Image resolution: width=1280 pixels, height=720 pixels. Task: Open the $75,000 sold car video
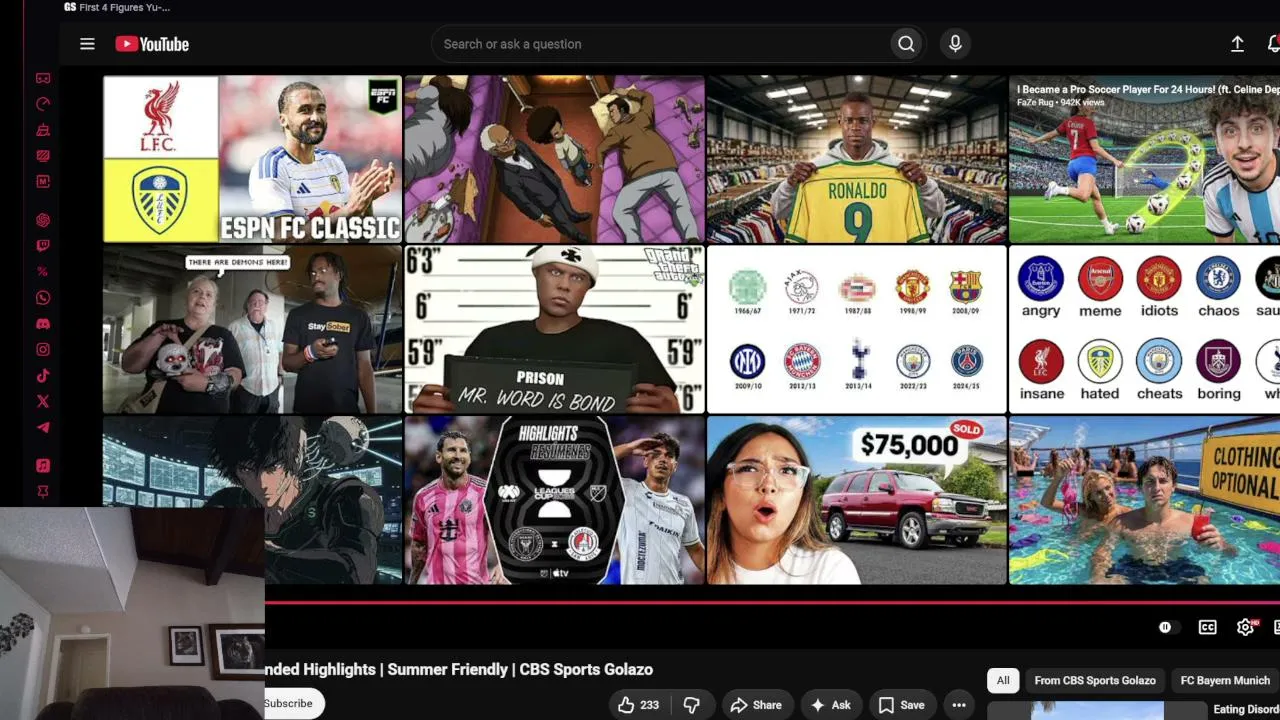[x=856, y=500]
